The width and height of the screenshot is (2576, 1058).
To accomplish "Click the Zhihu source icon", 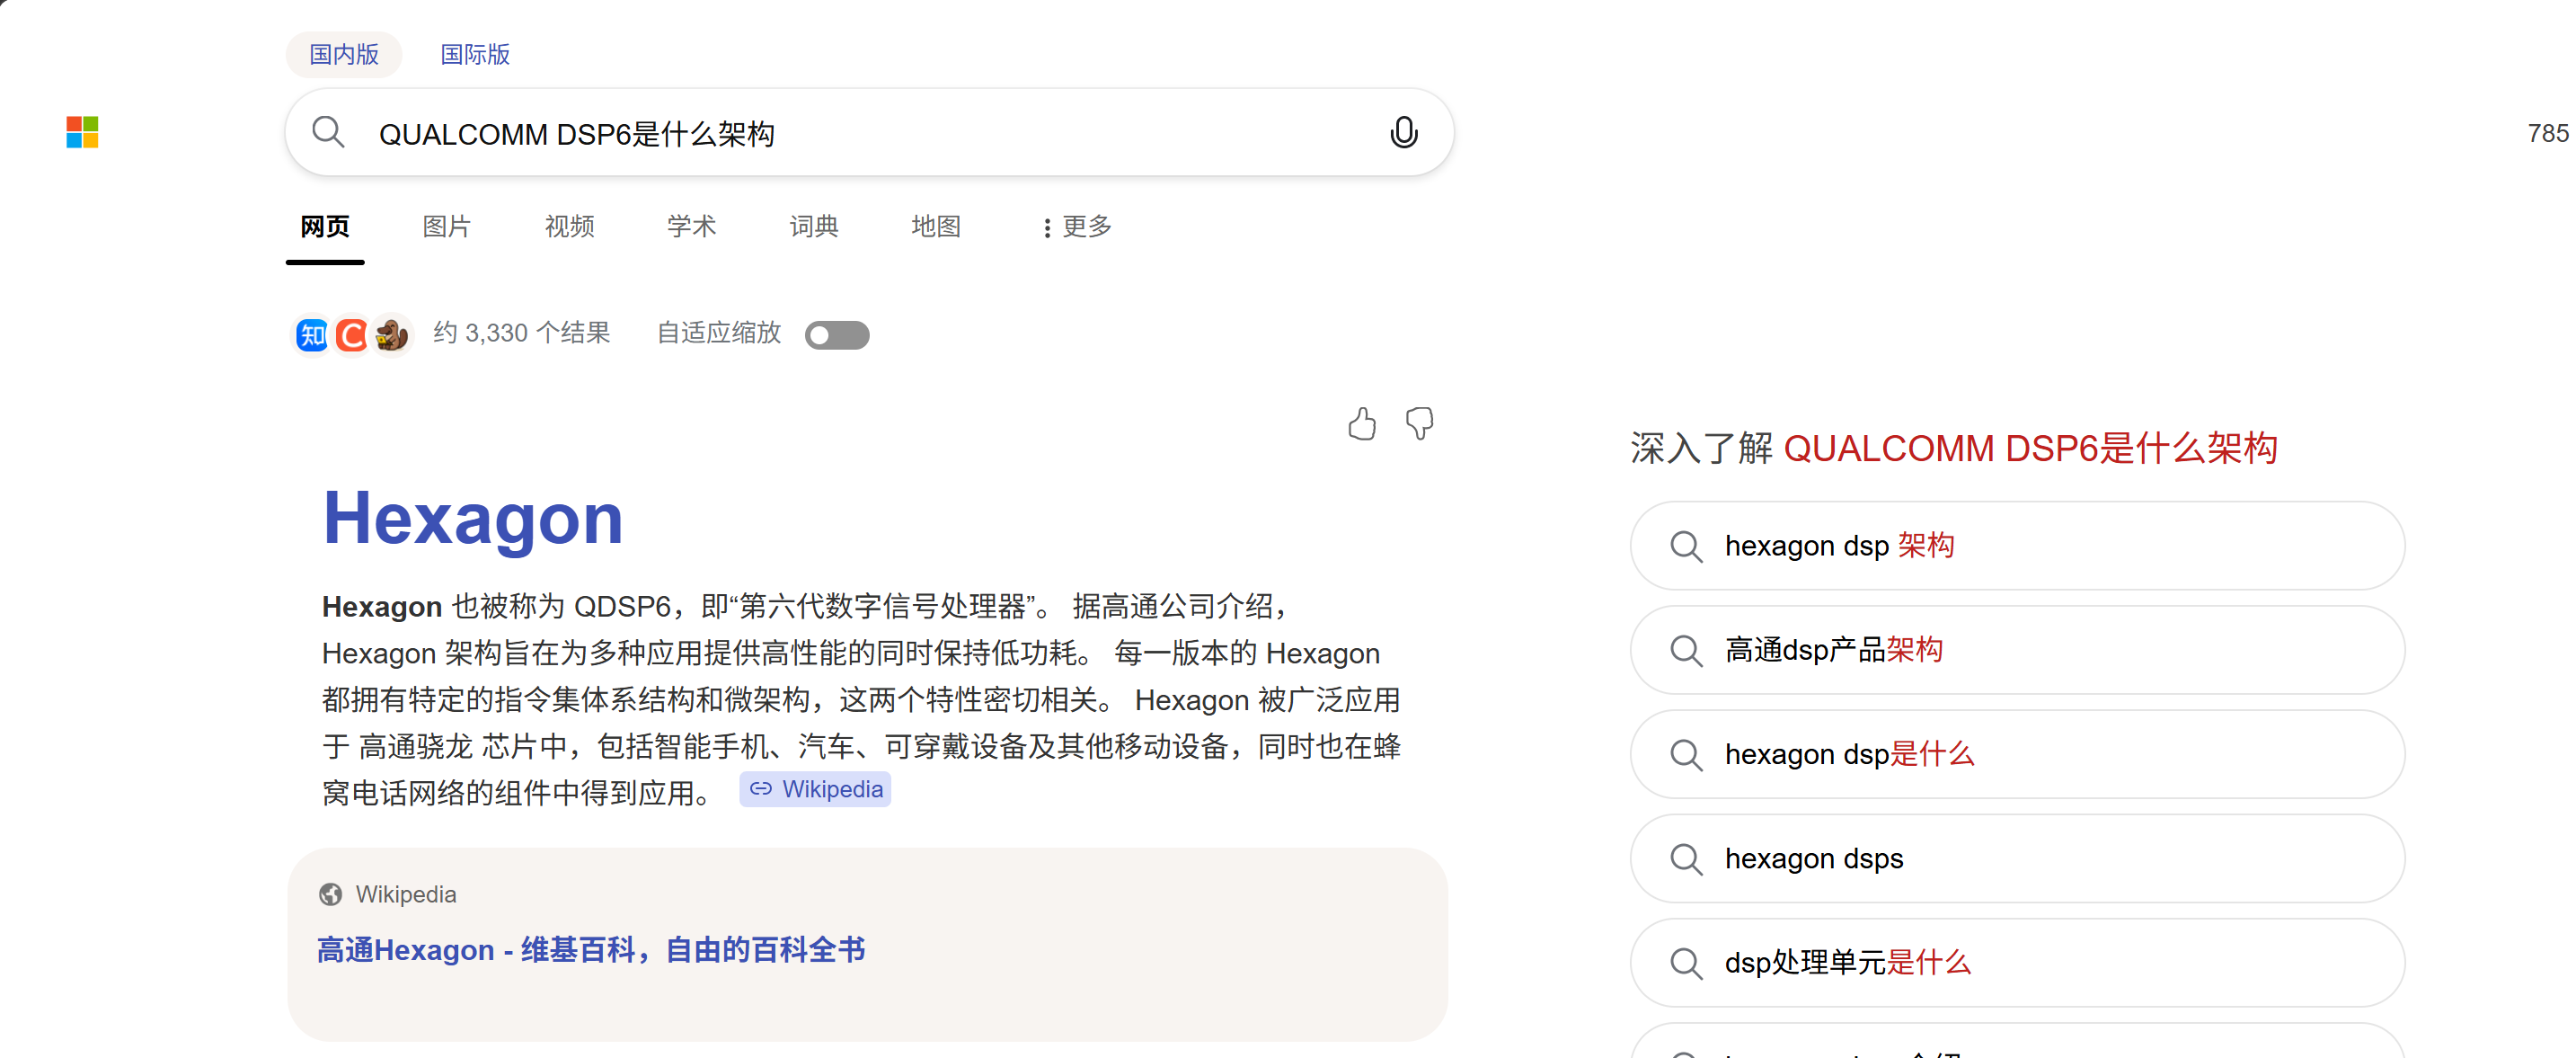I will 312,335.
